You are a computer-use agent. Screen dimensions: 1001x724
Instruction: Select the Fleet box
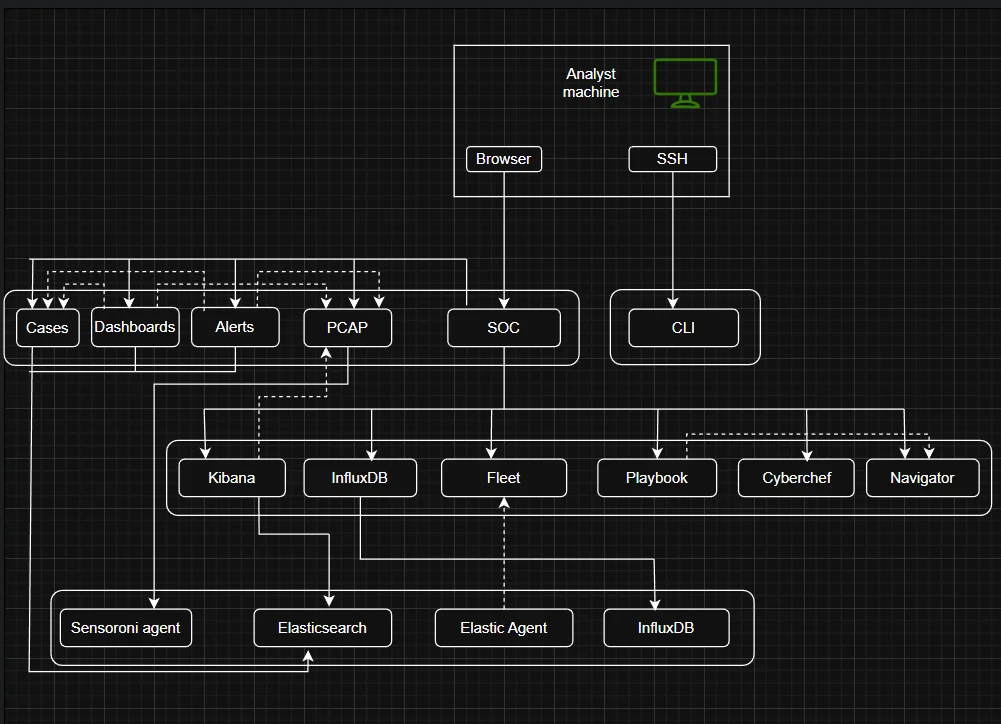504,478
